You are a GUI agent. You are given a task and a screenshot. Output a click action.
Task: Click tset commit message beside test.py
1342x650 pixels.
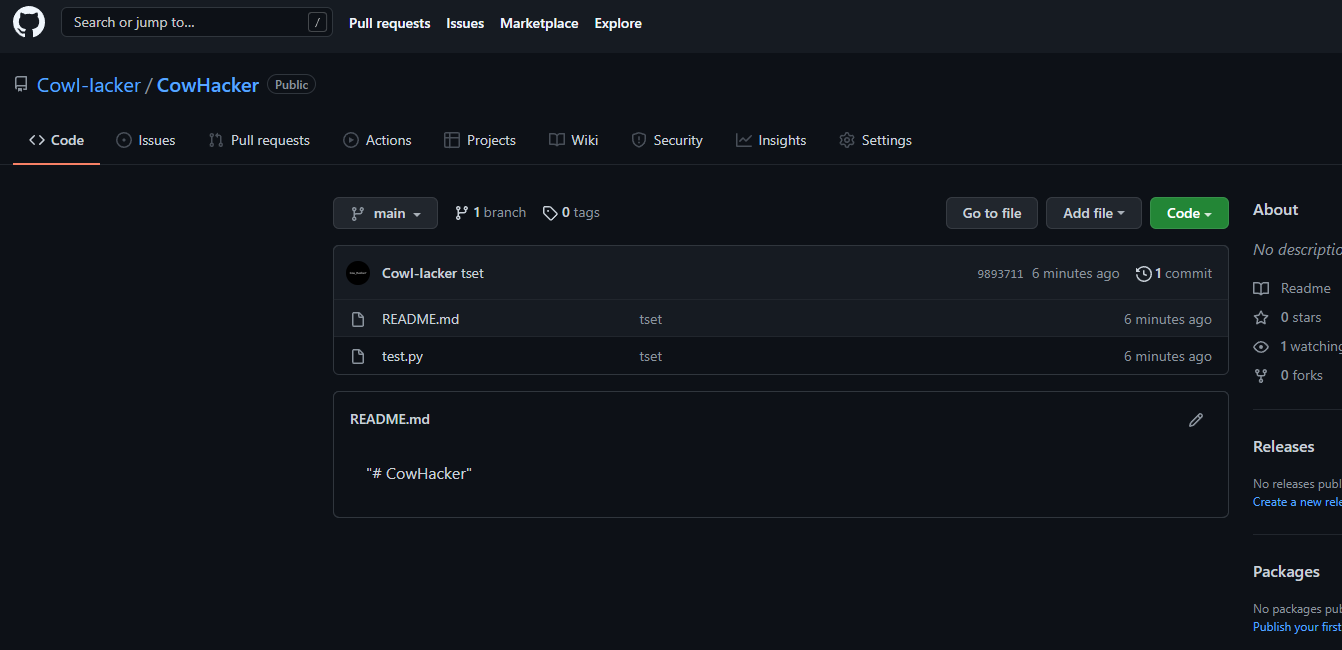651,357
